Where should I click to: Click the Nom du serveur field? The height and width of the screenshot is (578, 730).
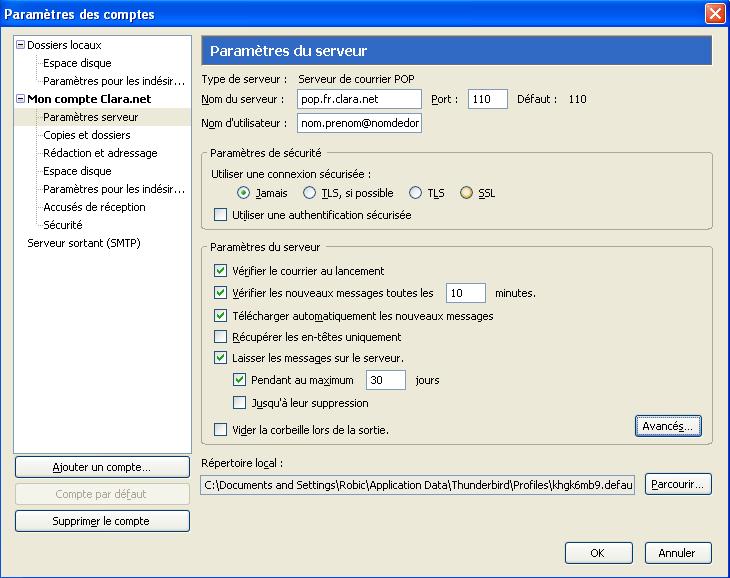[359, 99]
